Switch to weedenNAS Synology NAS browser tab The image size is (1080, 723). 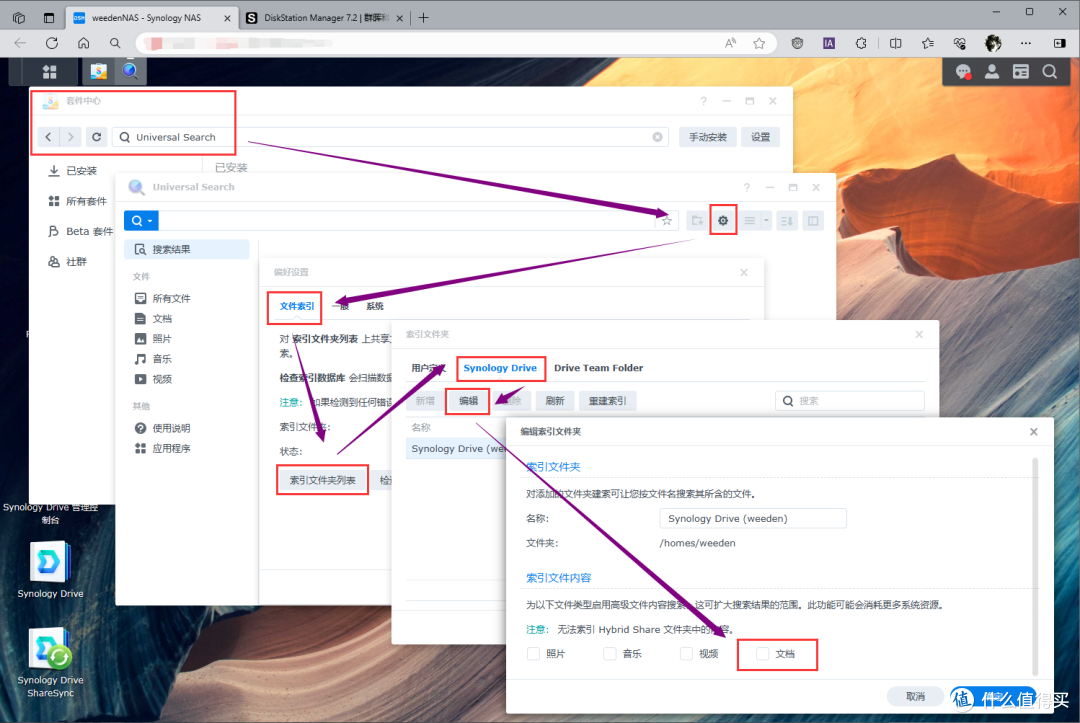tap(152, 18)
